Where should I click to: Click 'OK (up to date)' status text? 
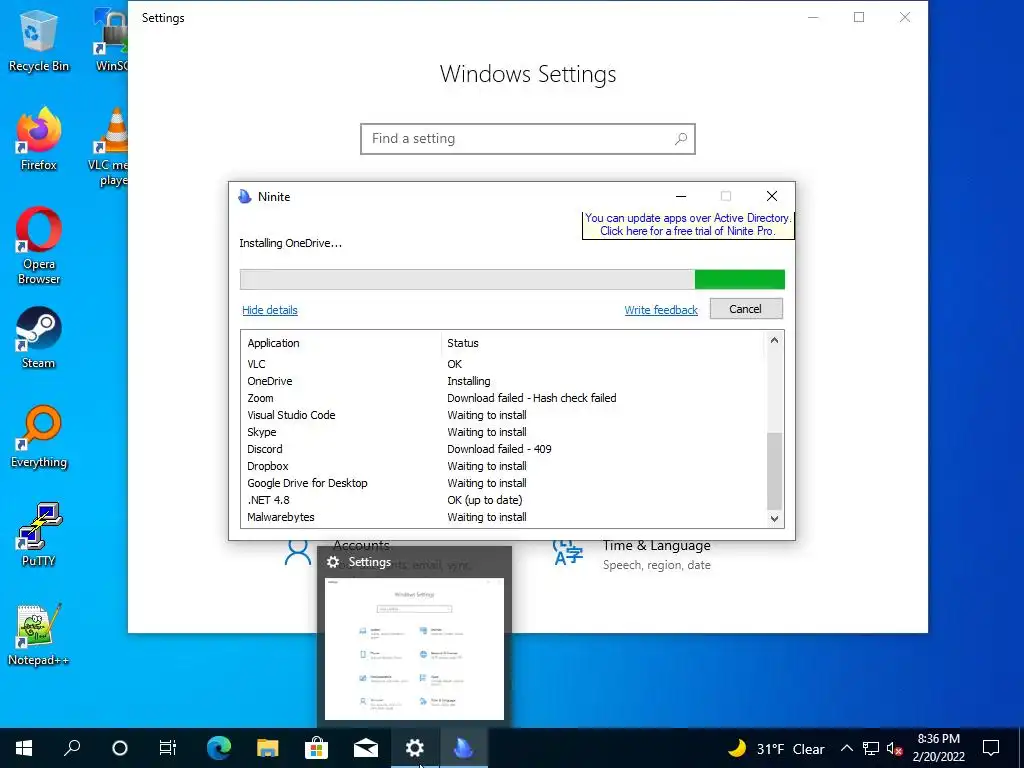click(x=485, y=500)
